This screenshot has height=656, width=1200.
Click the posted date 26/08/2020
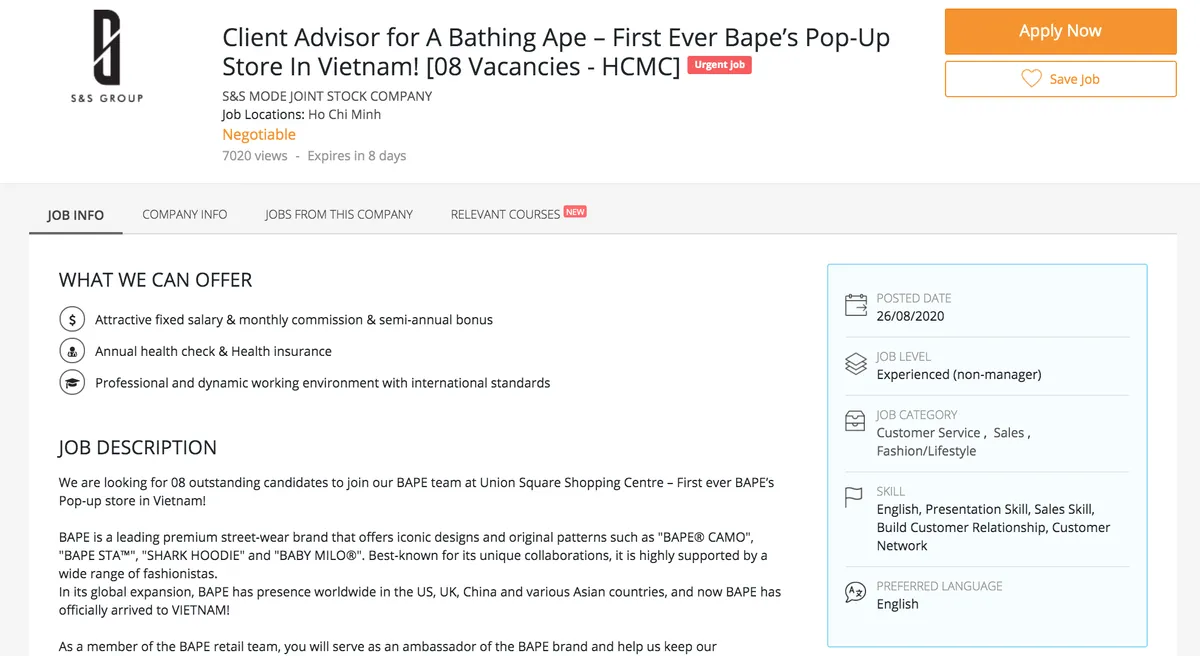pos(910,316)
